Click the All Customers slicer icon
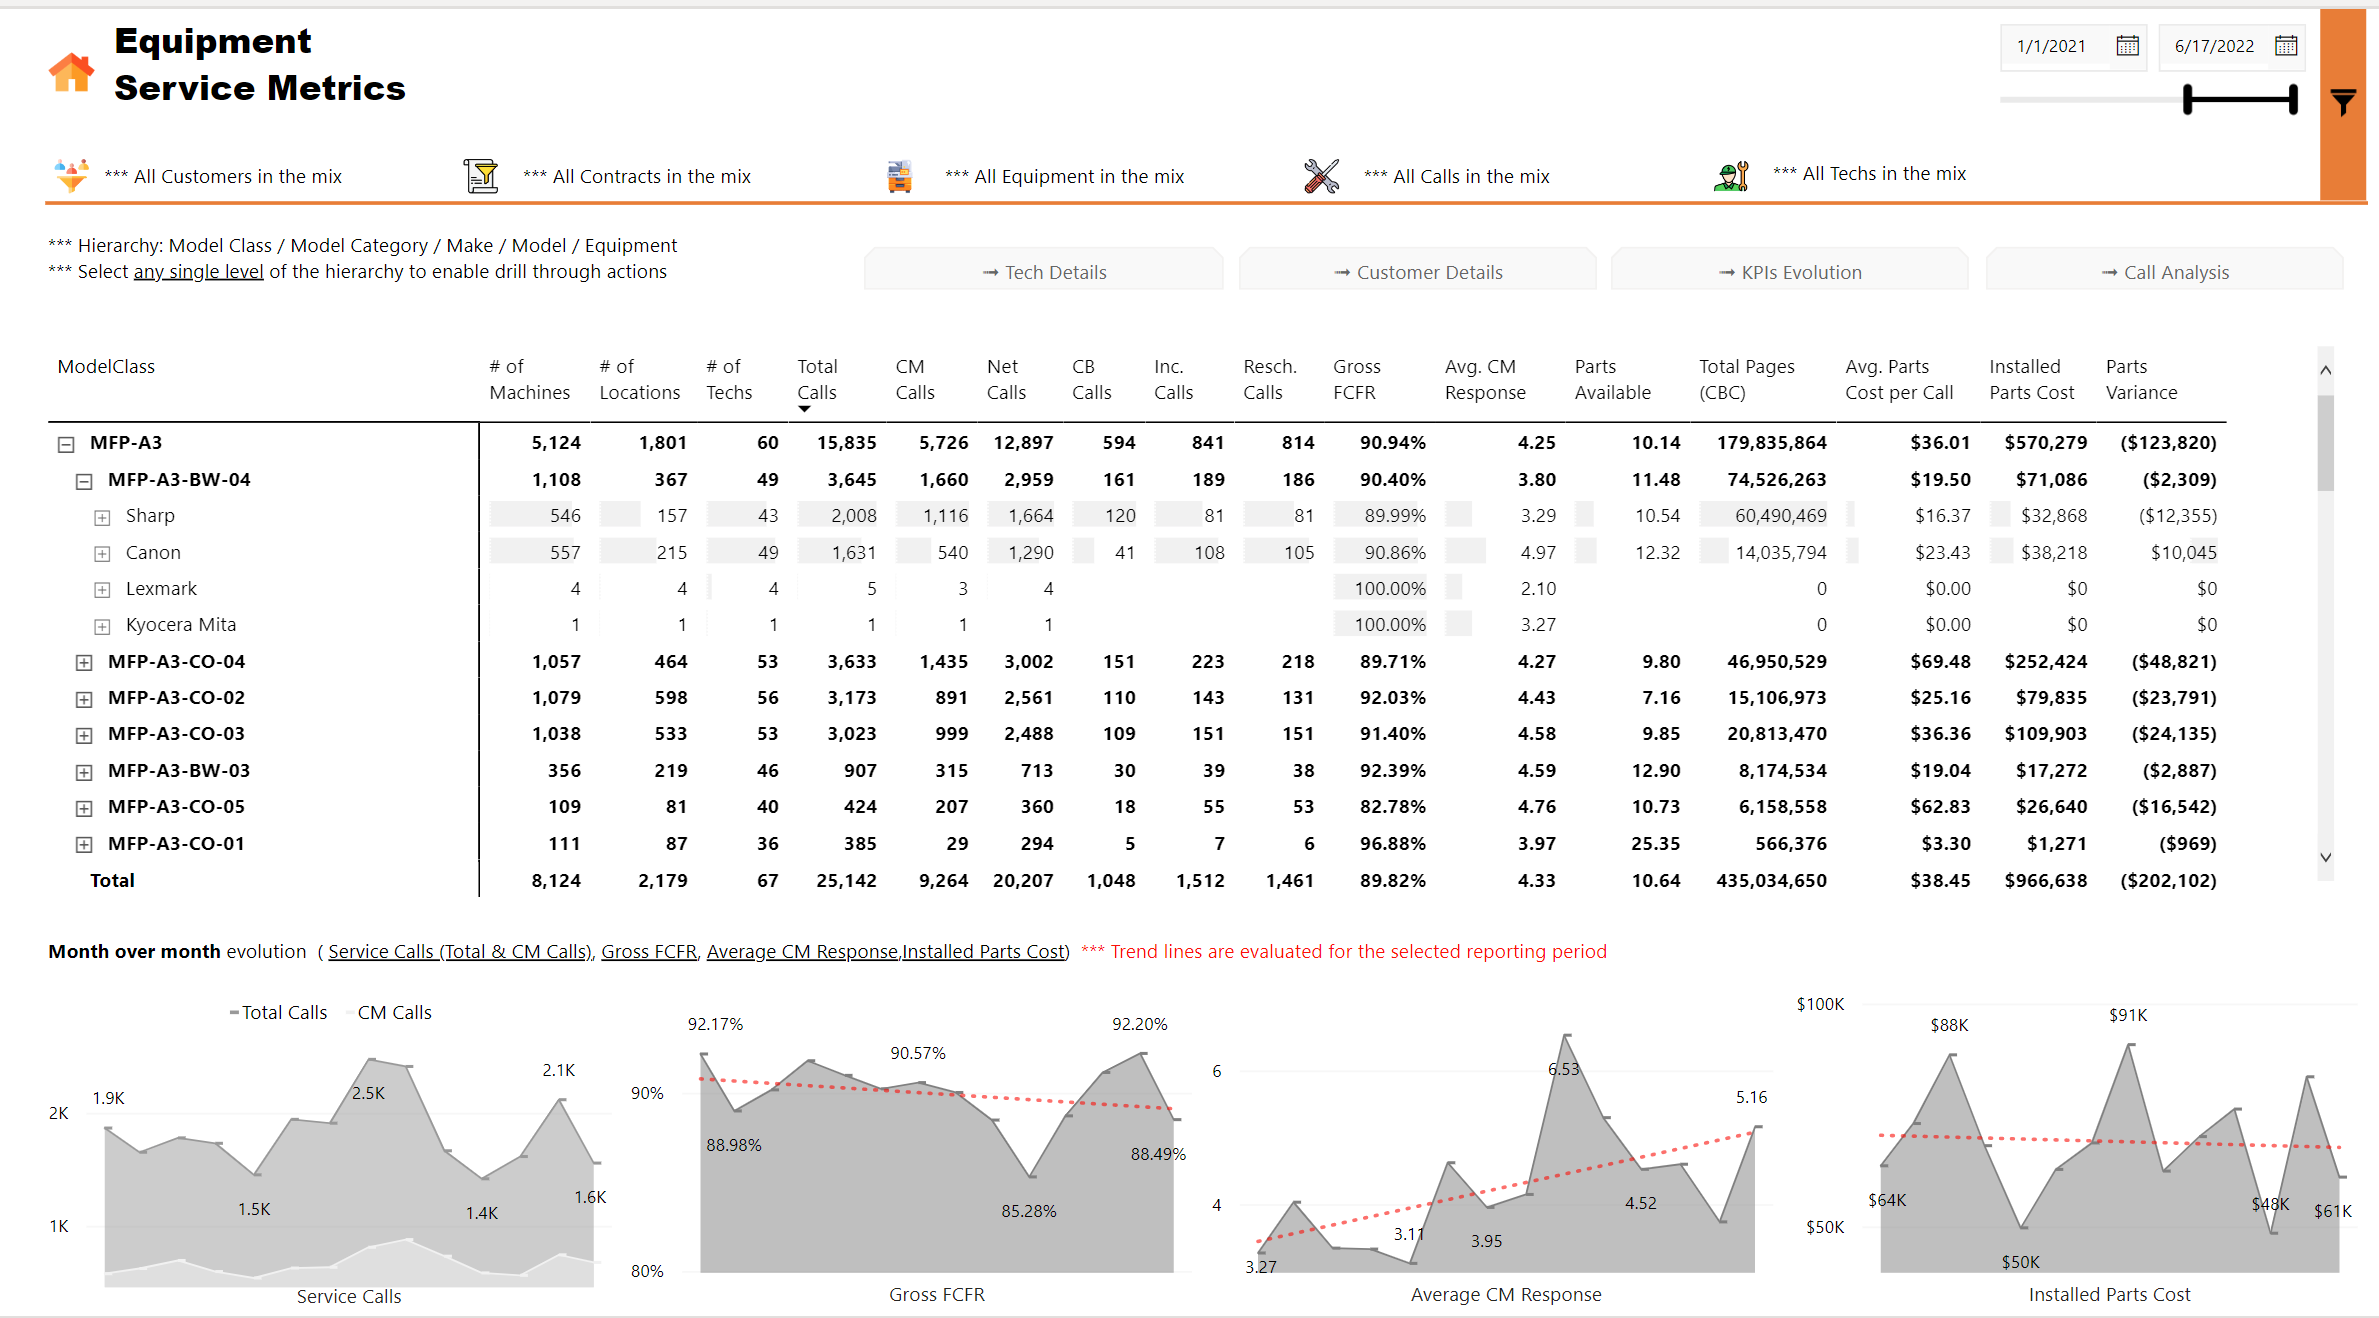Viewport: 2379px width, 1318px height. pyautogui.click(x=70, y=174)
